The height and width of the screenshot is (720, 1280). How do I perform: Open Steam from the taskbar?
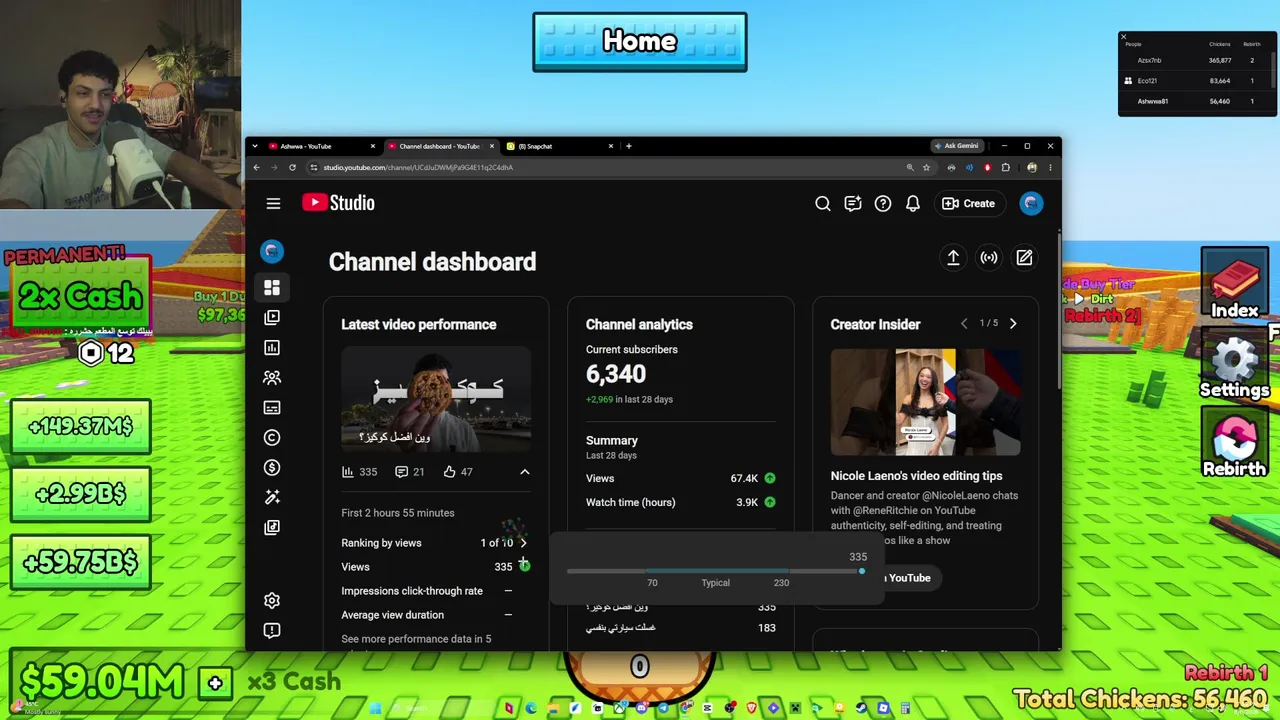[x=861, y=708]
